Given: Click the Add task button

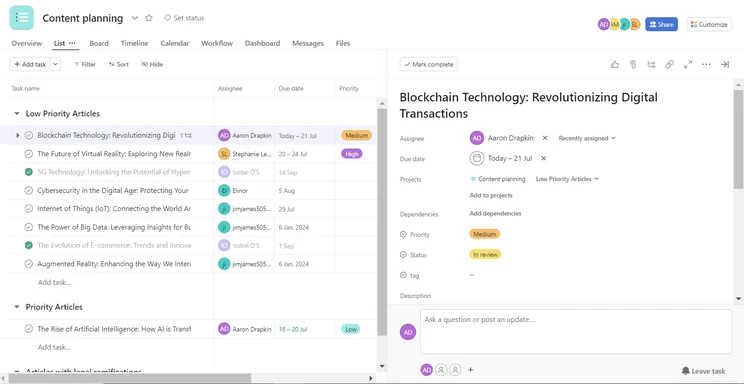Looking at the screenshot, I should [30, 64].
